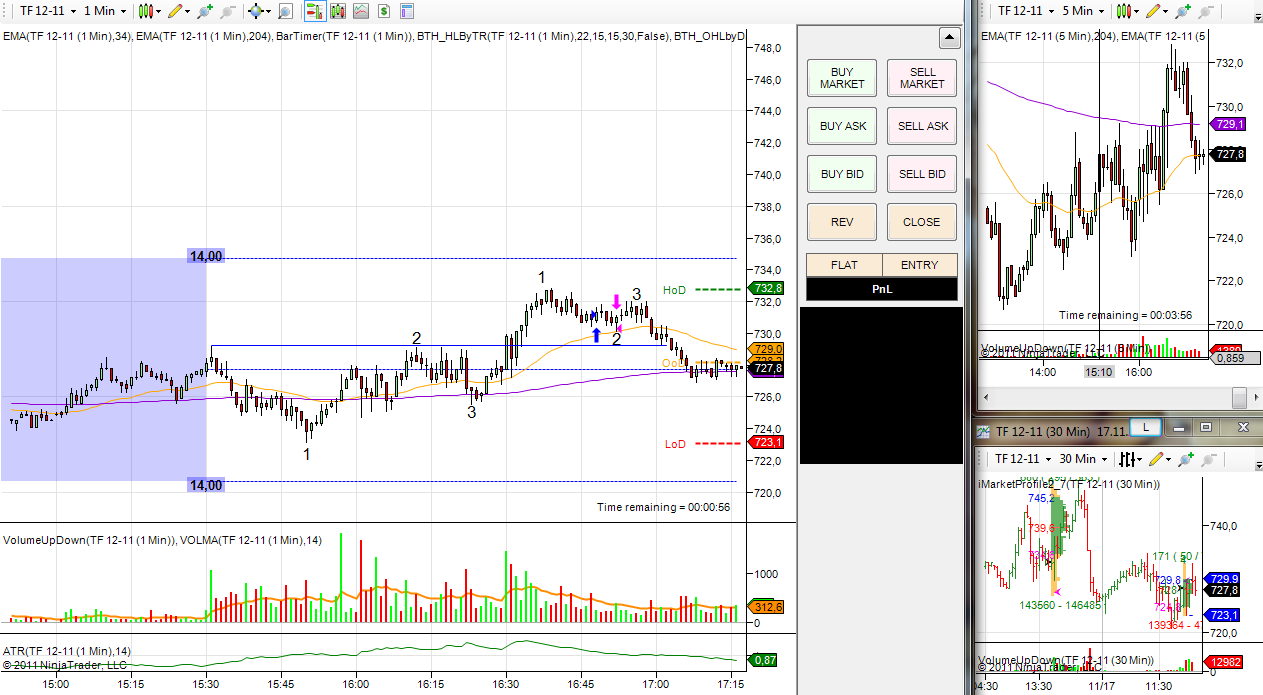The width and height of the screenshot is (1263, 695).
Task: Click the SELL ASK button
Action: point(922,126)
